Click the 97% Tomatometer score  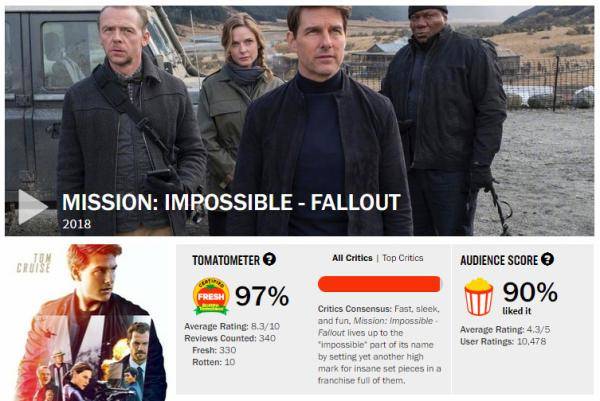coord(262,296)
